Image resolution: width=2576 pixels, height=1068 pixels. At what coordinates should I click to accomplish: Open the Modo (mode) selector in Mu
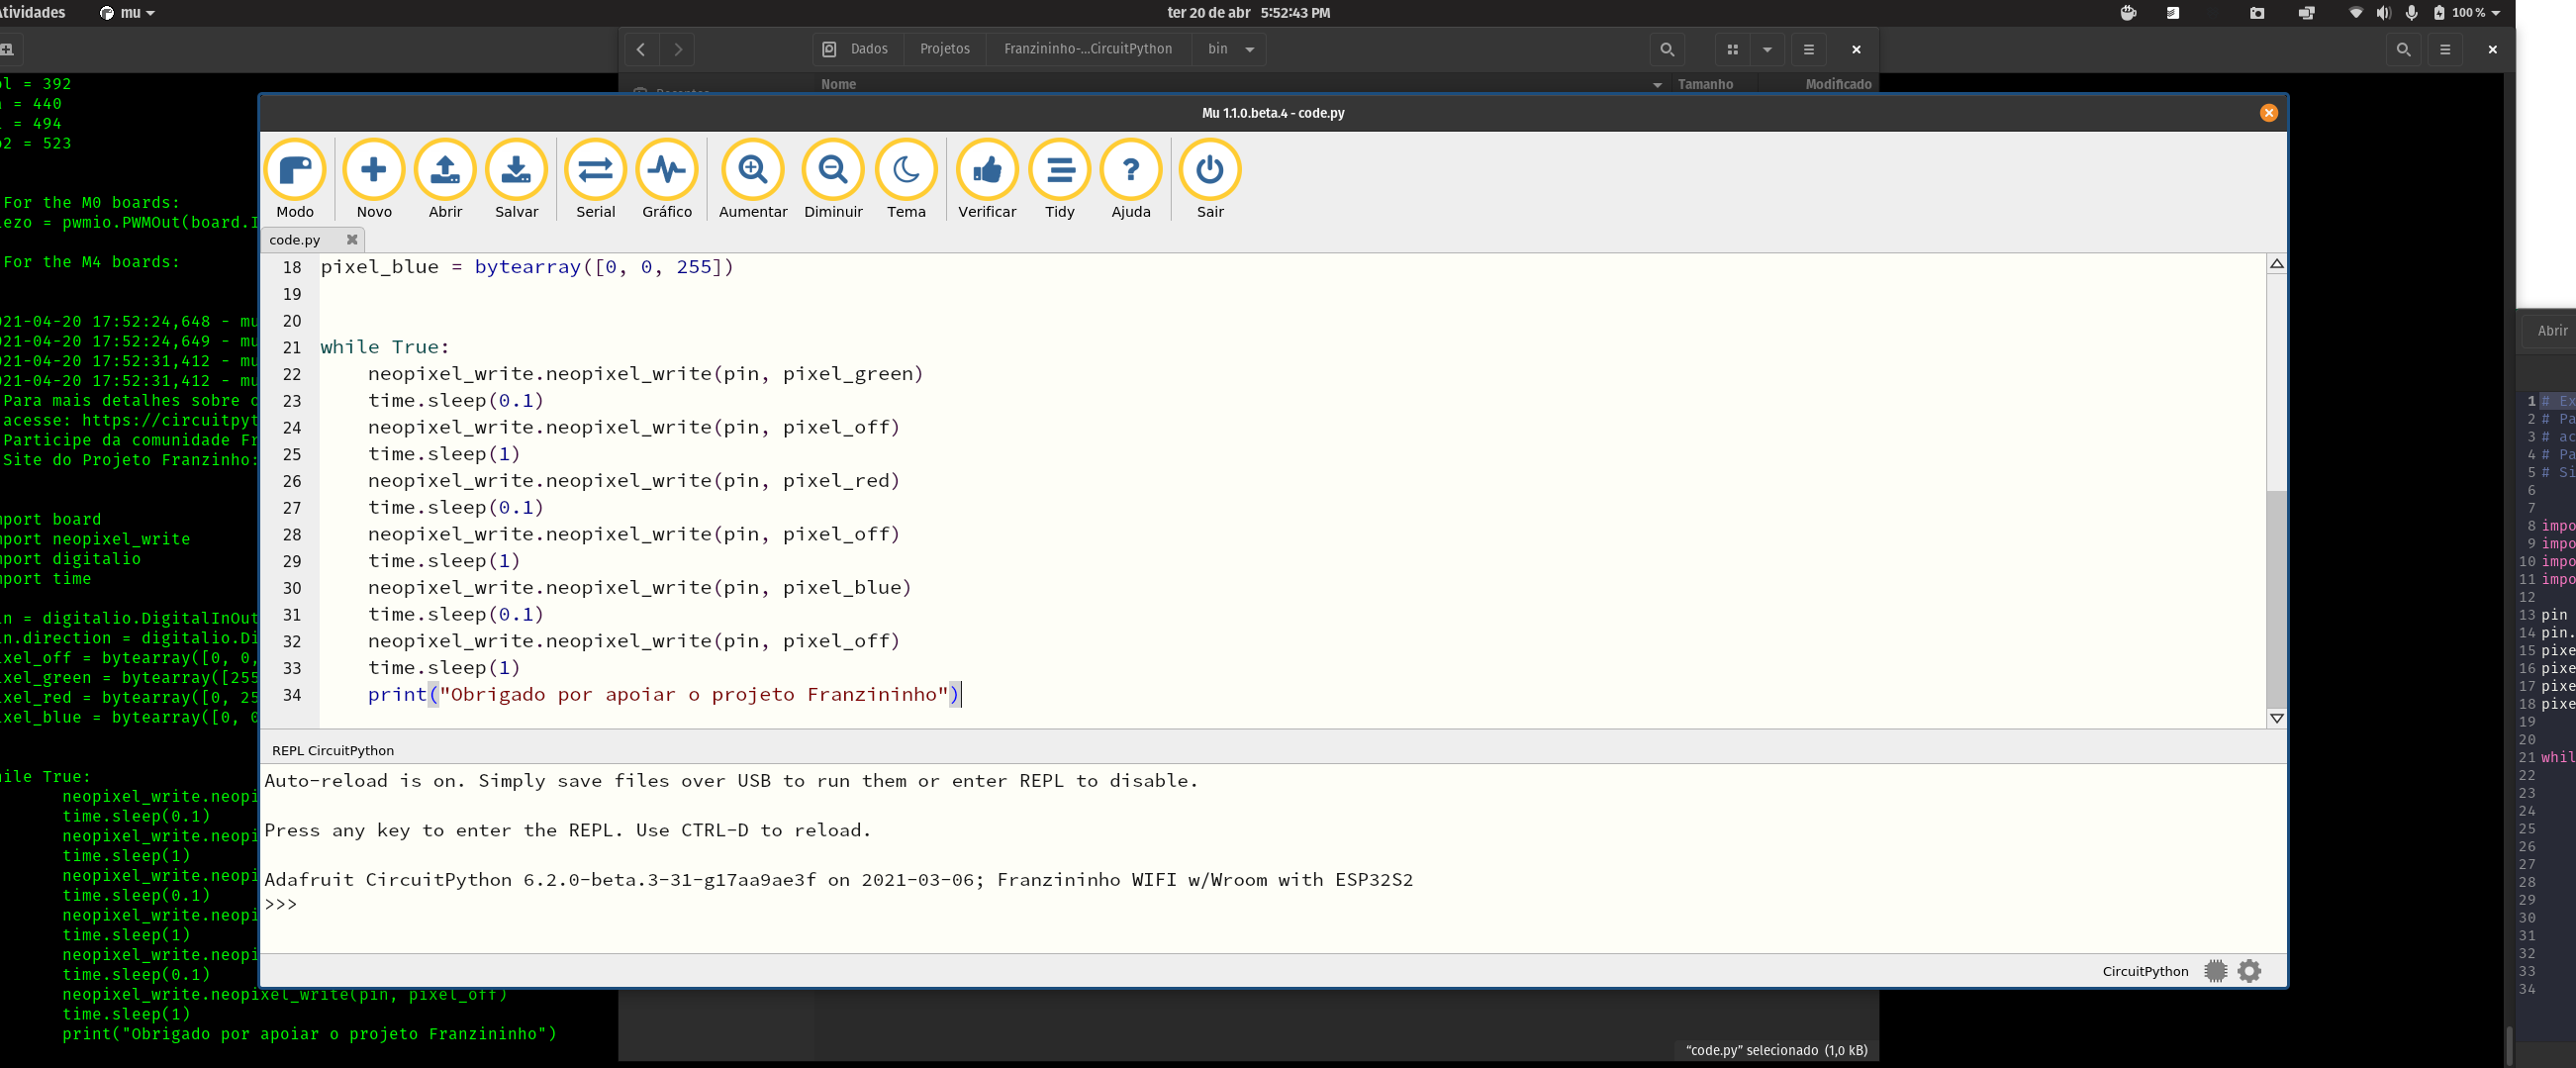click(x=295, y=179)
